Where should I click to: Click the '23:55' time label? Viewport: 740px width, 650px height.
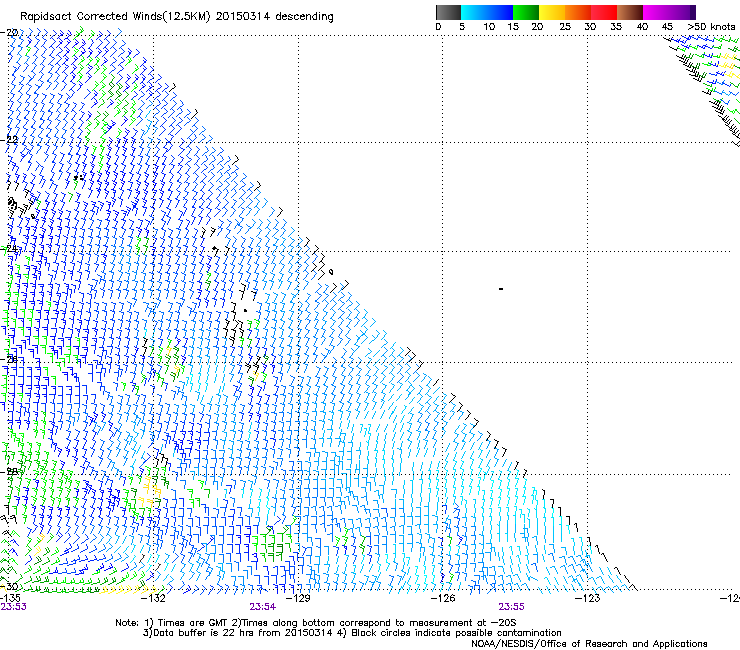pyautogui.click(x=512, y=607)
